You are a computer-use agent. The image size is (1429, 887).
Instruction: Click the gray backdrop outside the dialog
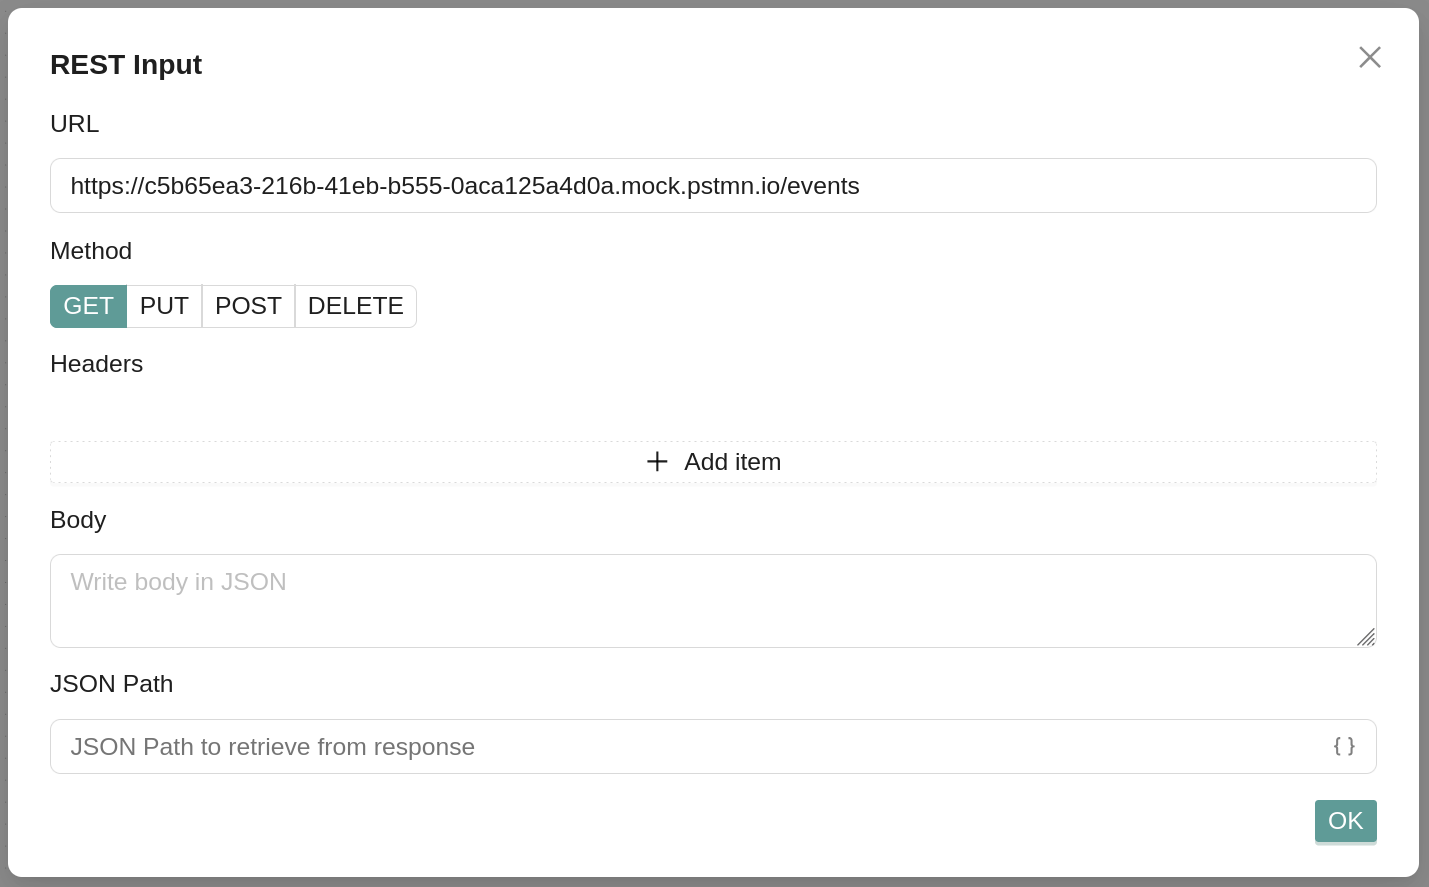pyautogui.click(x=1424, y=440)
